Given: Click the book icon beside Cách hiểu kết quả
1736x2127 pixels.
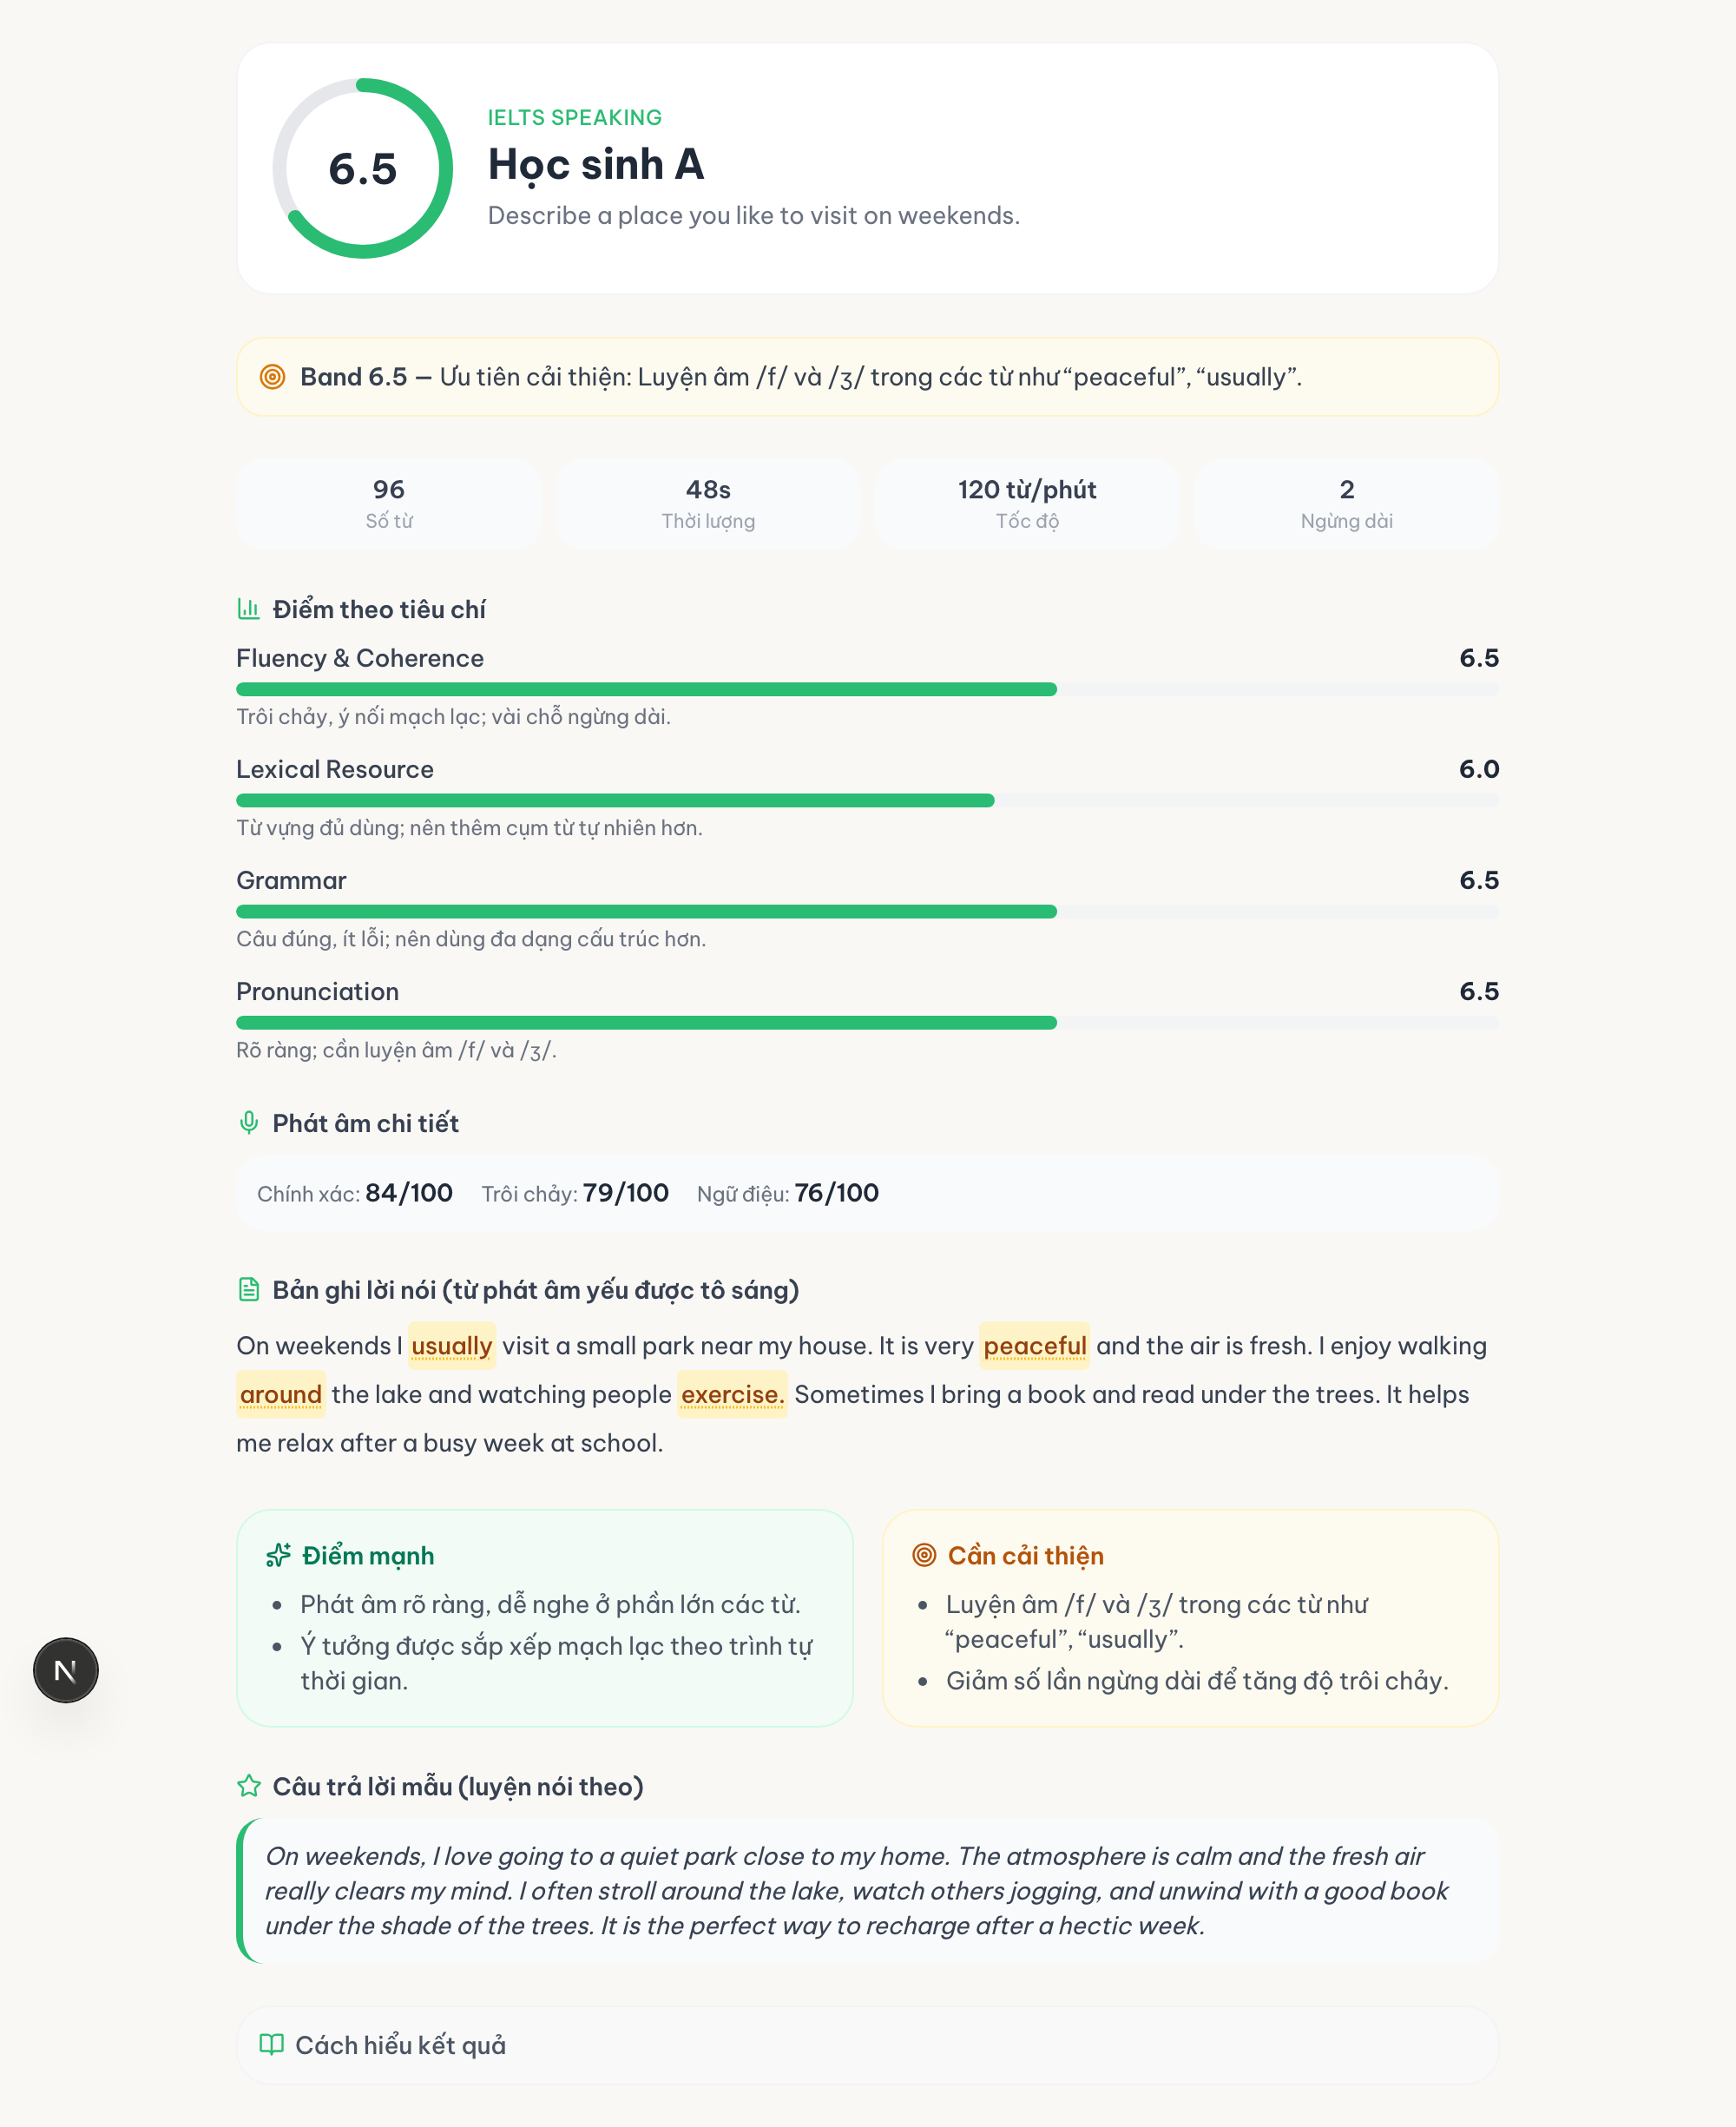Looking at the screenshot, I should [x=271, y=2044].
